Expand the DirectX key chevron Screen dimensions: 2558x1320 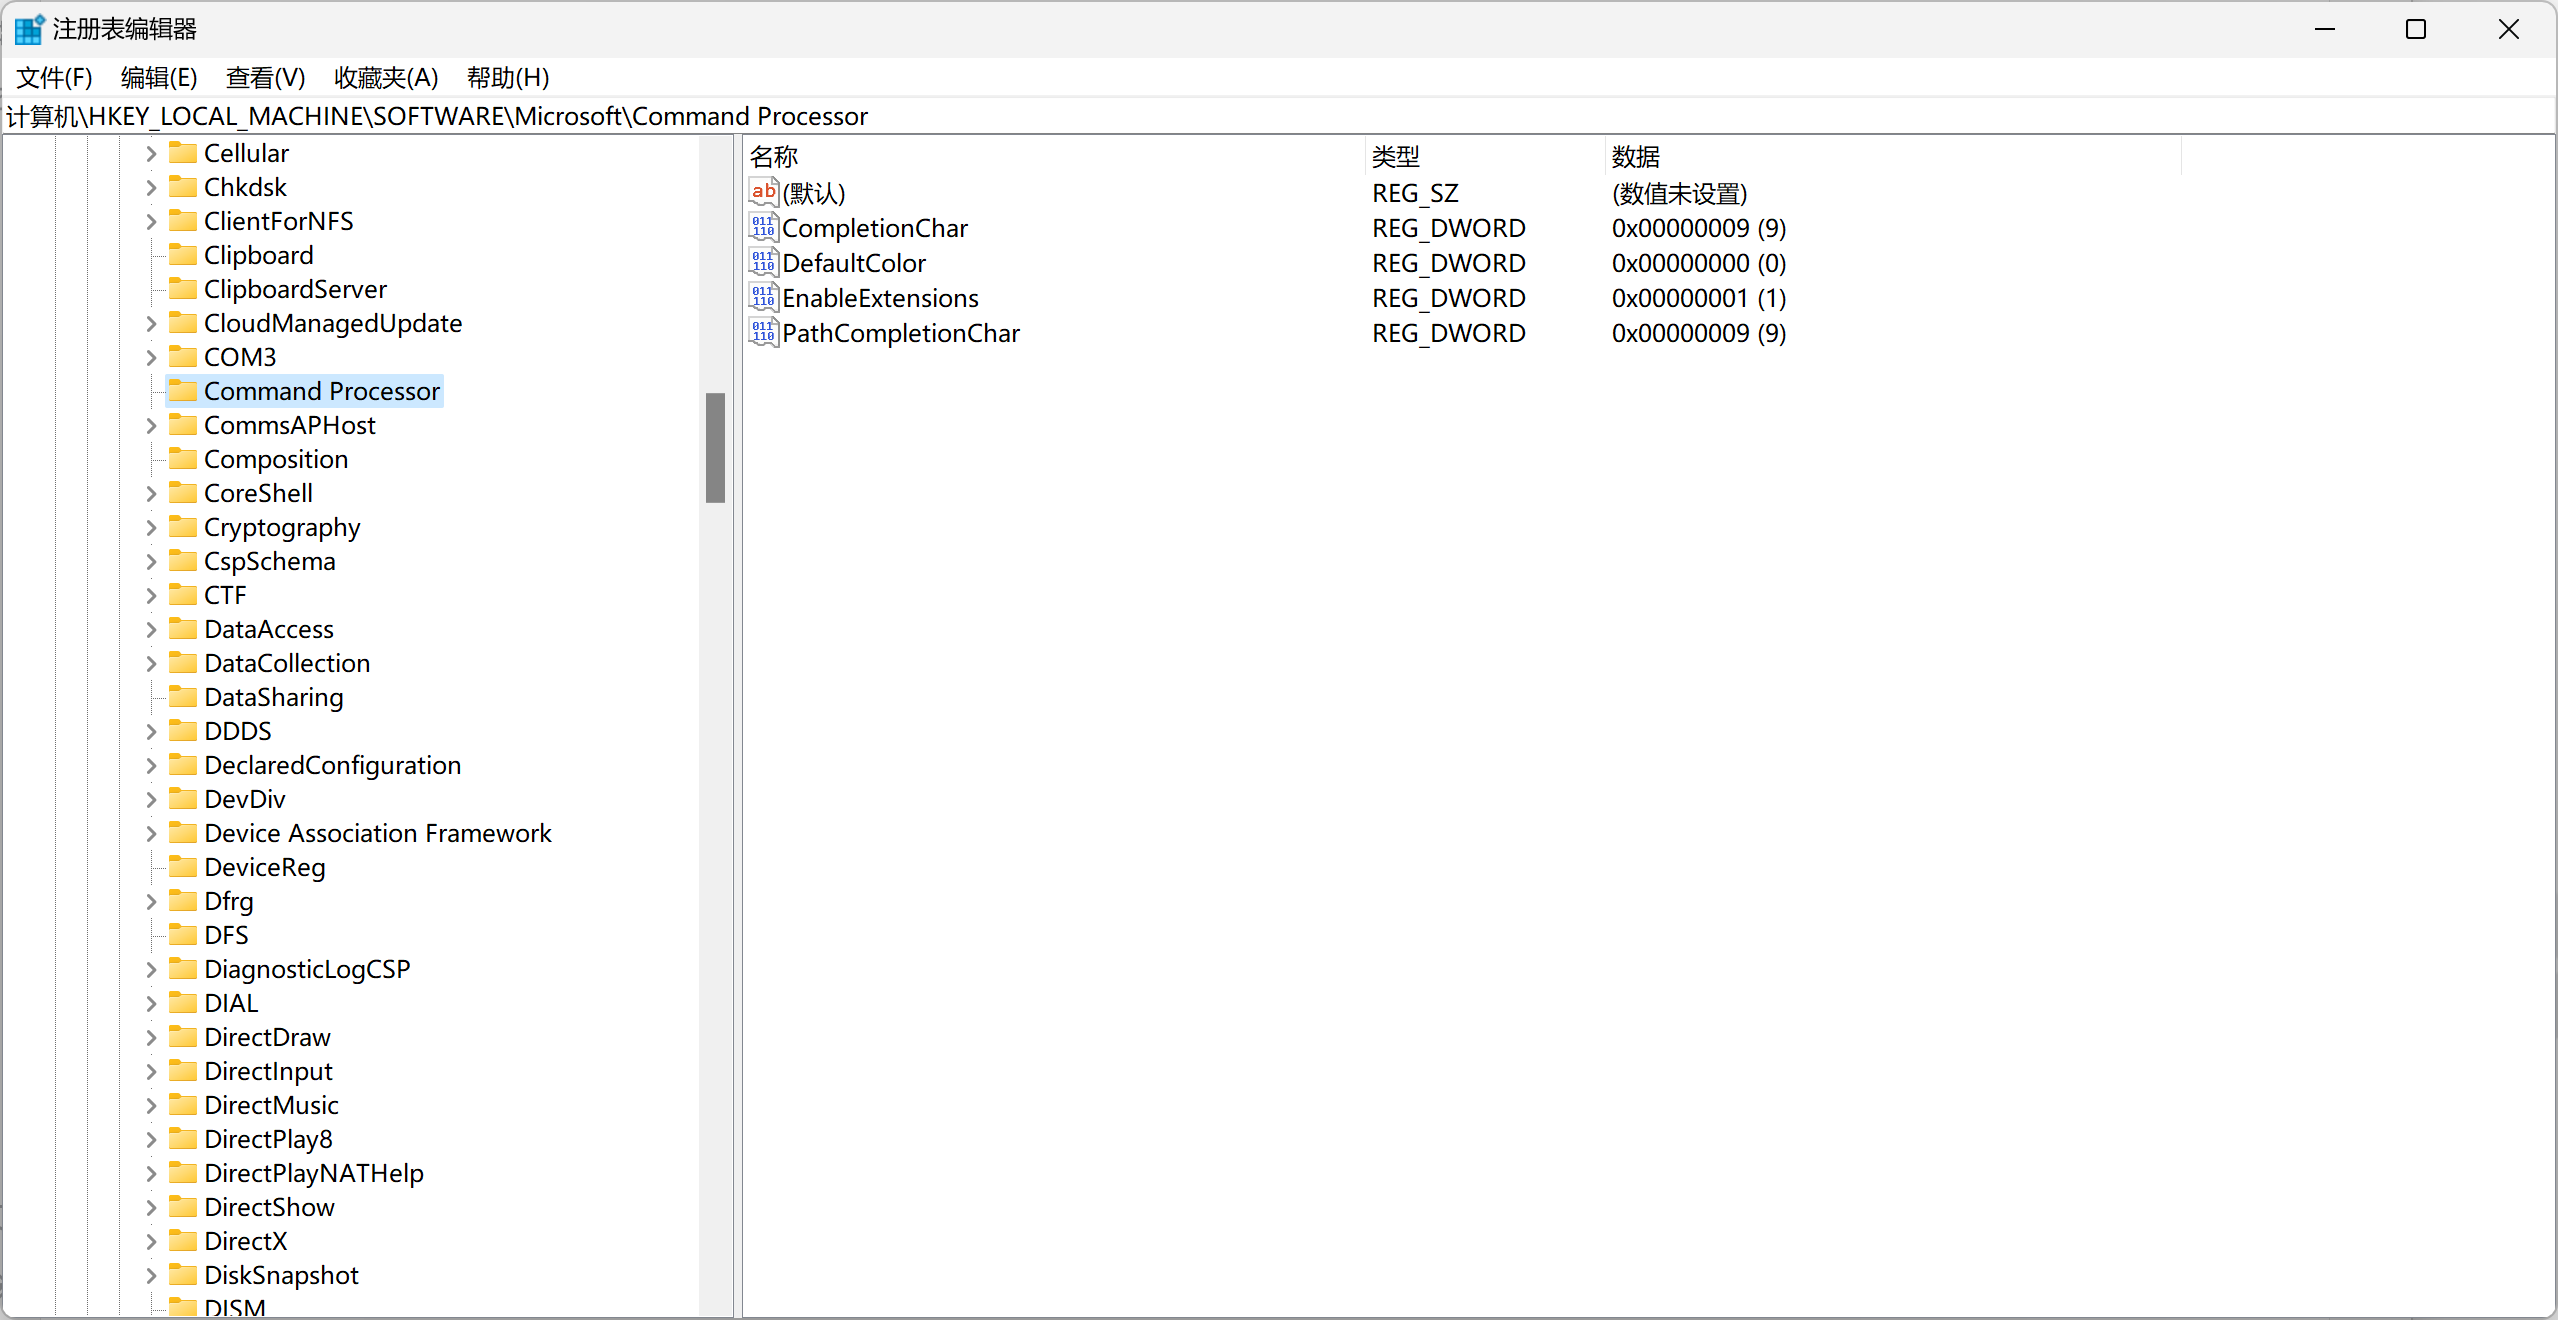(x=151, y=1241)
